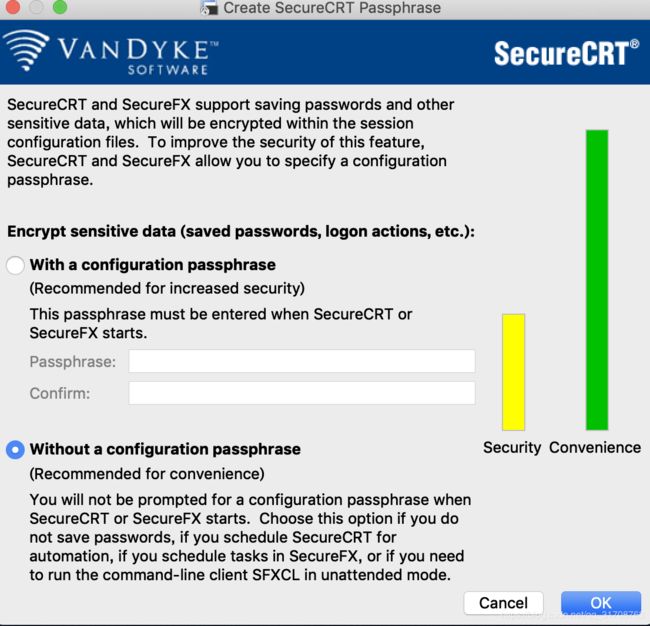Focus the Confirm passphrase field
The width and height of the screenshot is (650, 626).
(x=301, y=393)
